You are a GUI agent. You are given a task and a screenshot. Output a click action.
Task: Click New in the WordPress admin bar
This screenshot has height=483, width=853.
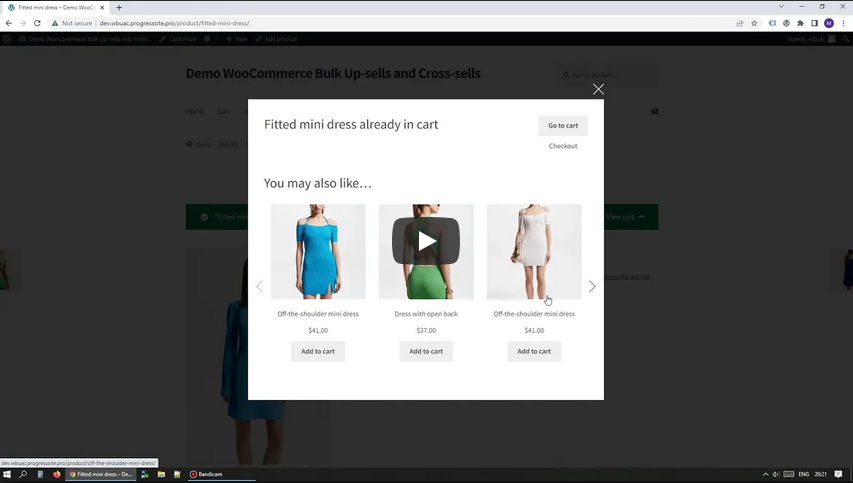coord(237,39)
